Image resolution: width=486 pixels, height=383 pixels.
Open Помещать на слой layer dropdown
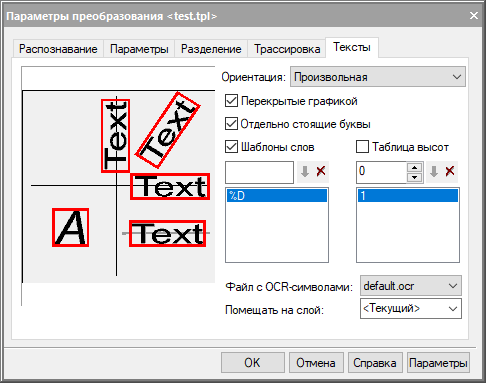[411, 309]
